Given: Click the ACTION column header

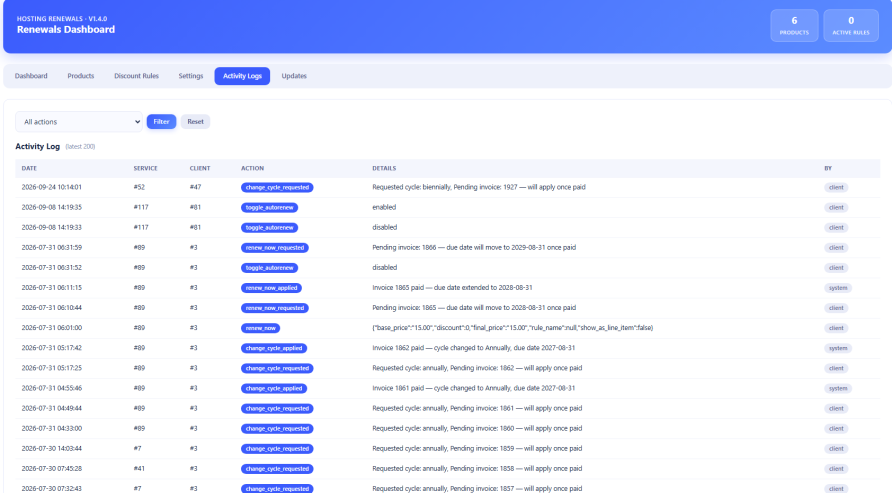Looking at the screenshot, I should coord(253,168).
